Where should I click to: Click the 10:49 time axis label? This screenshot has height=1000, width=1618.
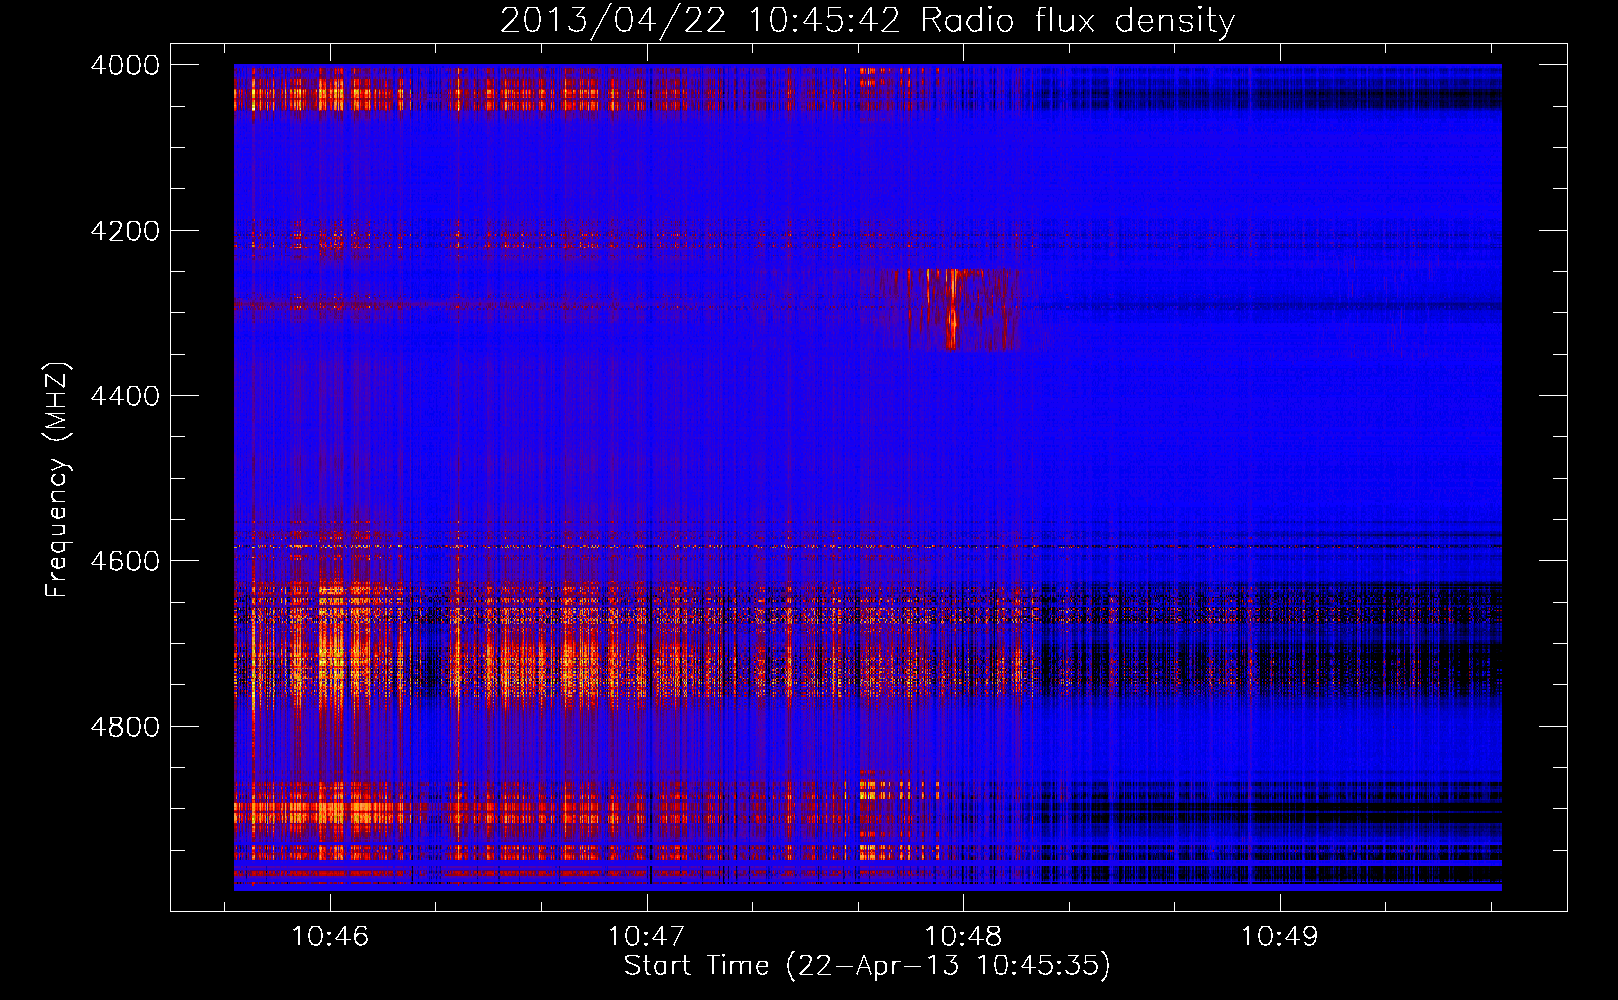[1280, 937]
